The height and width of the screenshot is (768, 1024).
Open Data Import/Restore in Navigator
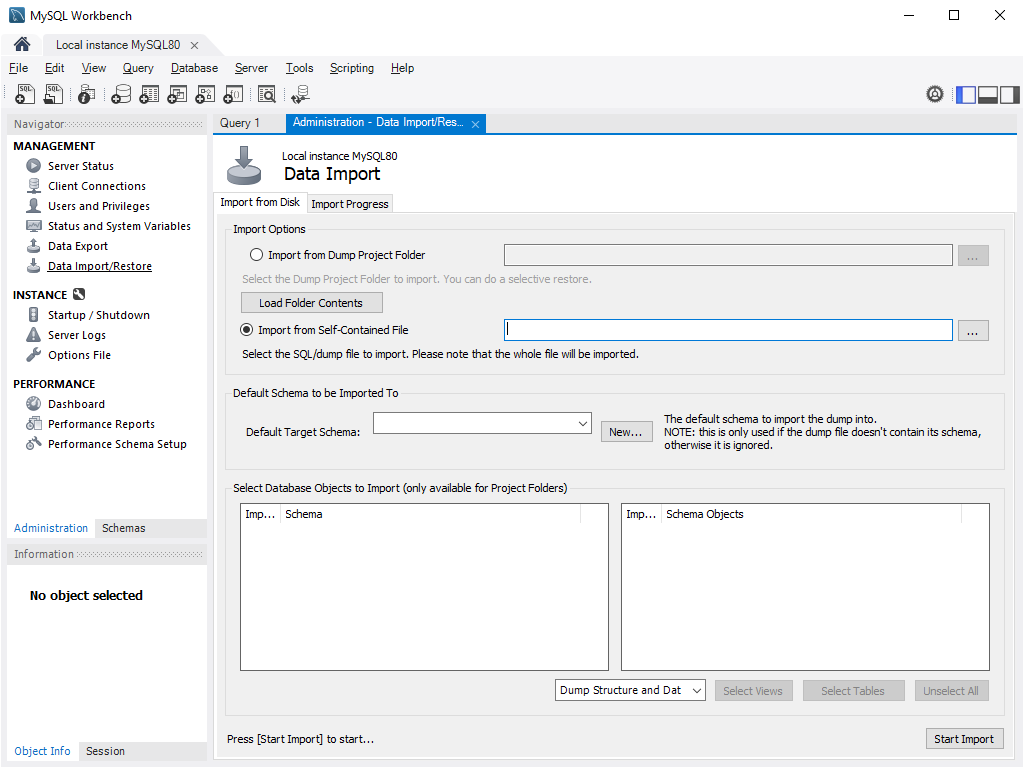[99, 266]
